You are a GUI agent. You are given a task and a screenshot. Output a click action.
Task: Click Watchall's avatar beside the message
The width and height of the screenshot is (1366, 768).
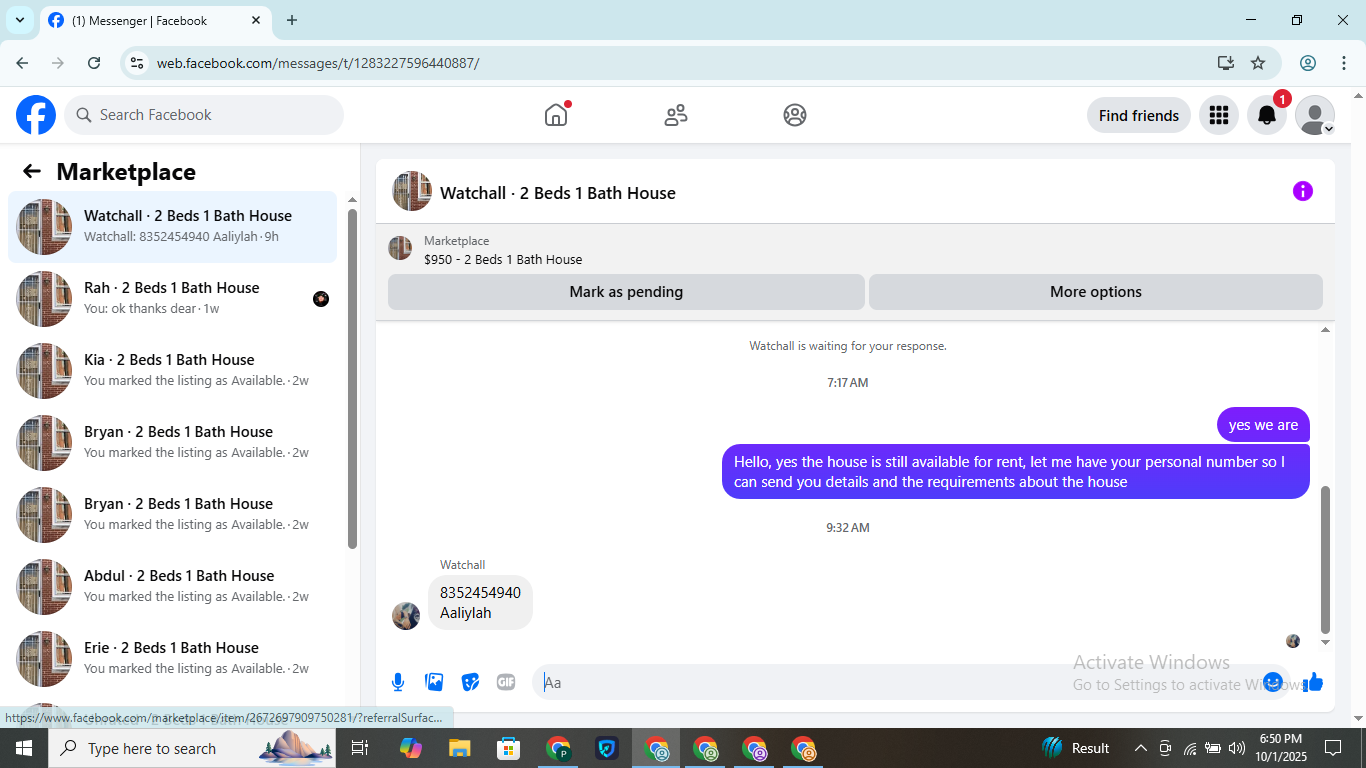pos(406,616)
